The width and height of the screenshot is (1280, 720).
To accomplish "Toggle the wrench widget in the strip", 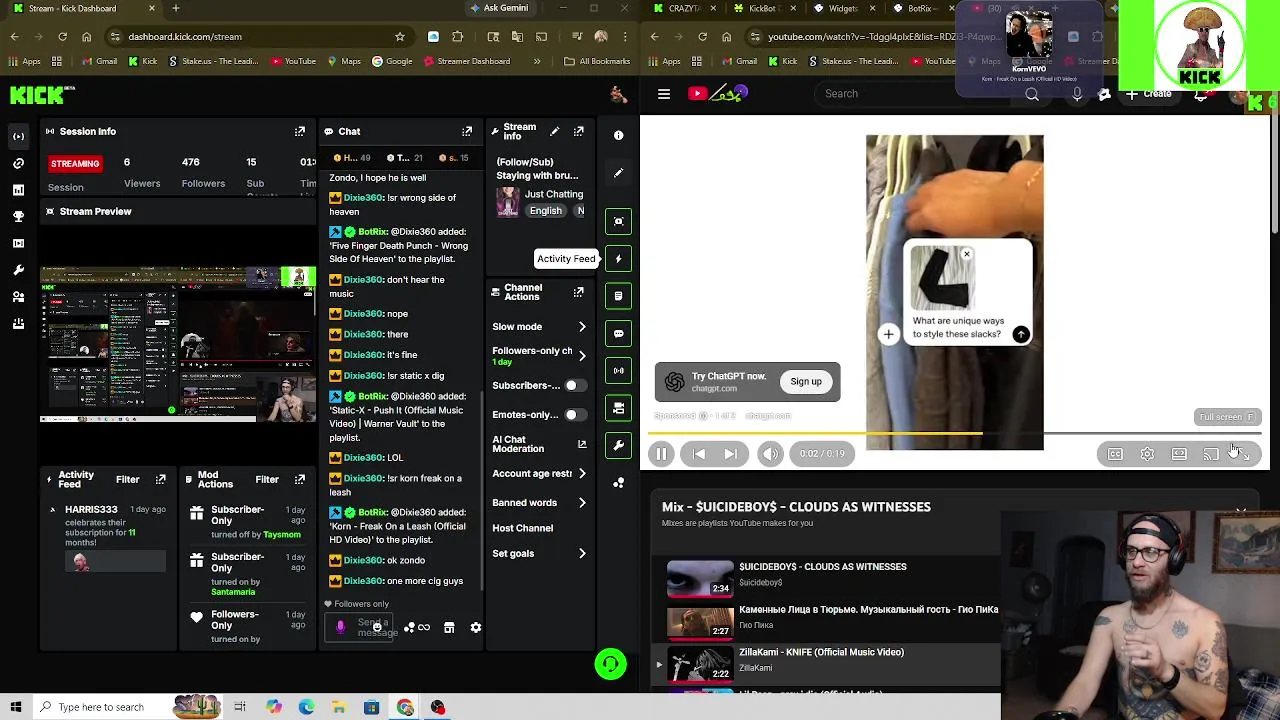I will [618, 445].
